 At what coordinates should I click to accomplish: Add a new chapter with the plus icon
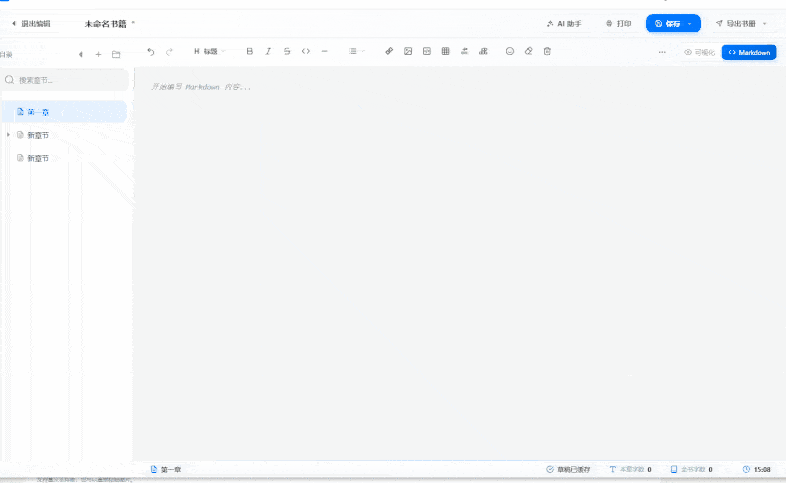(x=98, y=54)
